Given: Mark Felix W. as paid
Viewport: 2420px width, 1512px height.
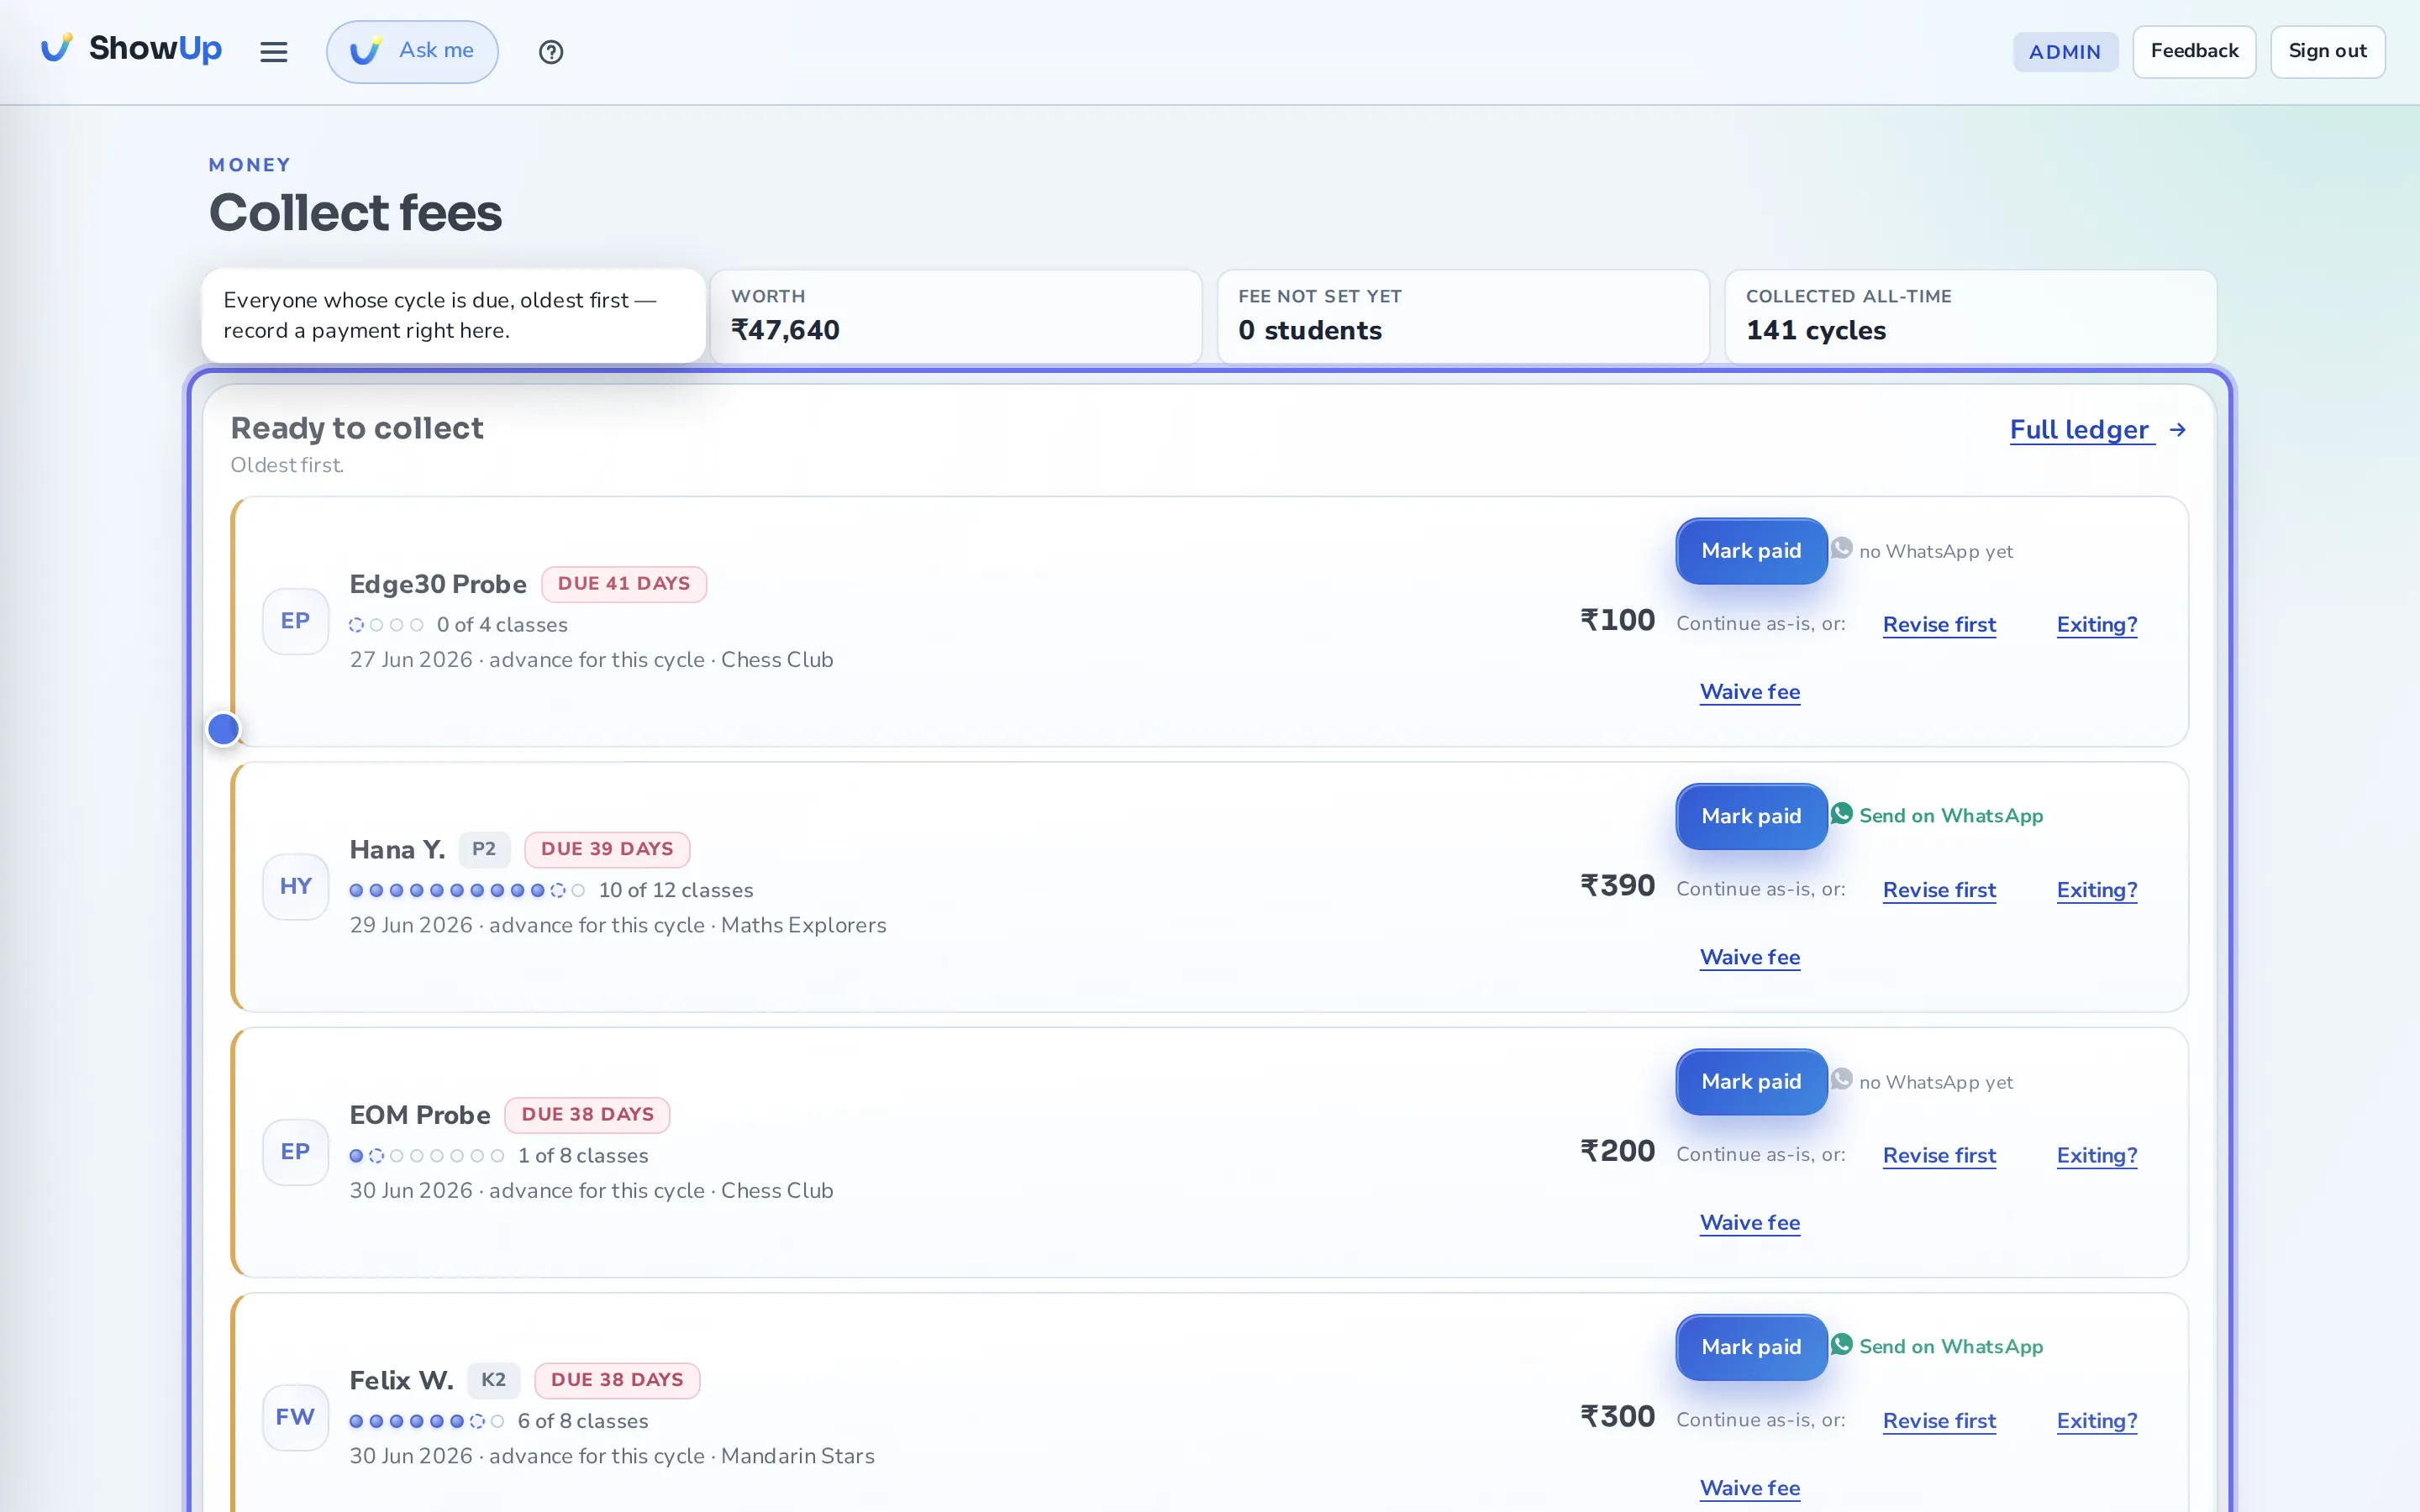Looking at the screenshot, I should pyautogui.click(x=1751, y=1347).
